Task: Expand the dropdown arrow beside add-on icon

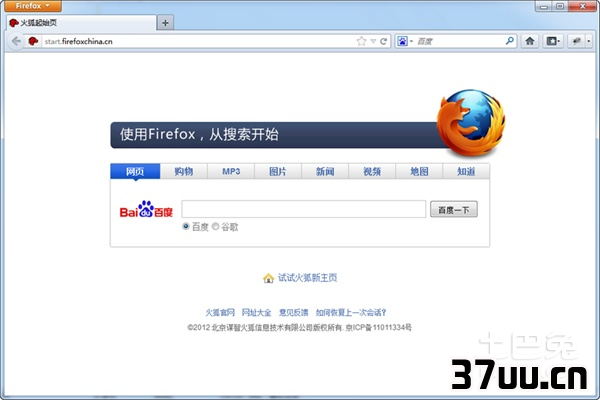Action: 589,41
